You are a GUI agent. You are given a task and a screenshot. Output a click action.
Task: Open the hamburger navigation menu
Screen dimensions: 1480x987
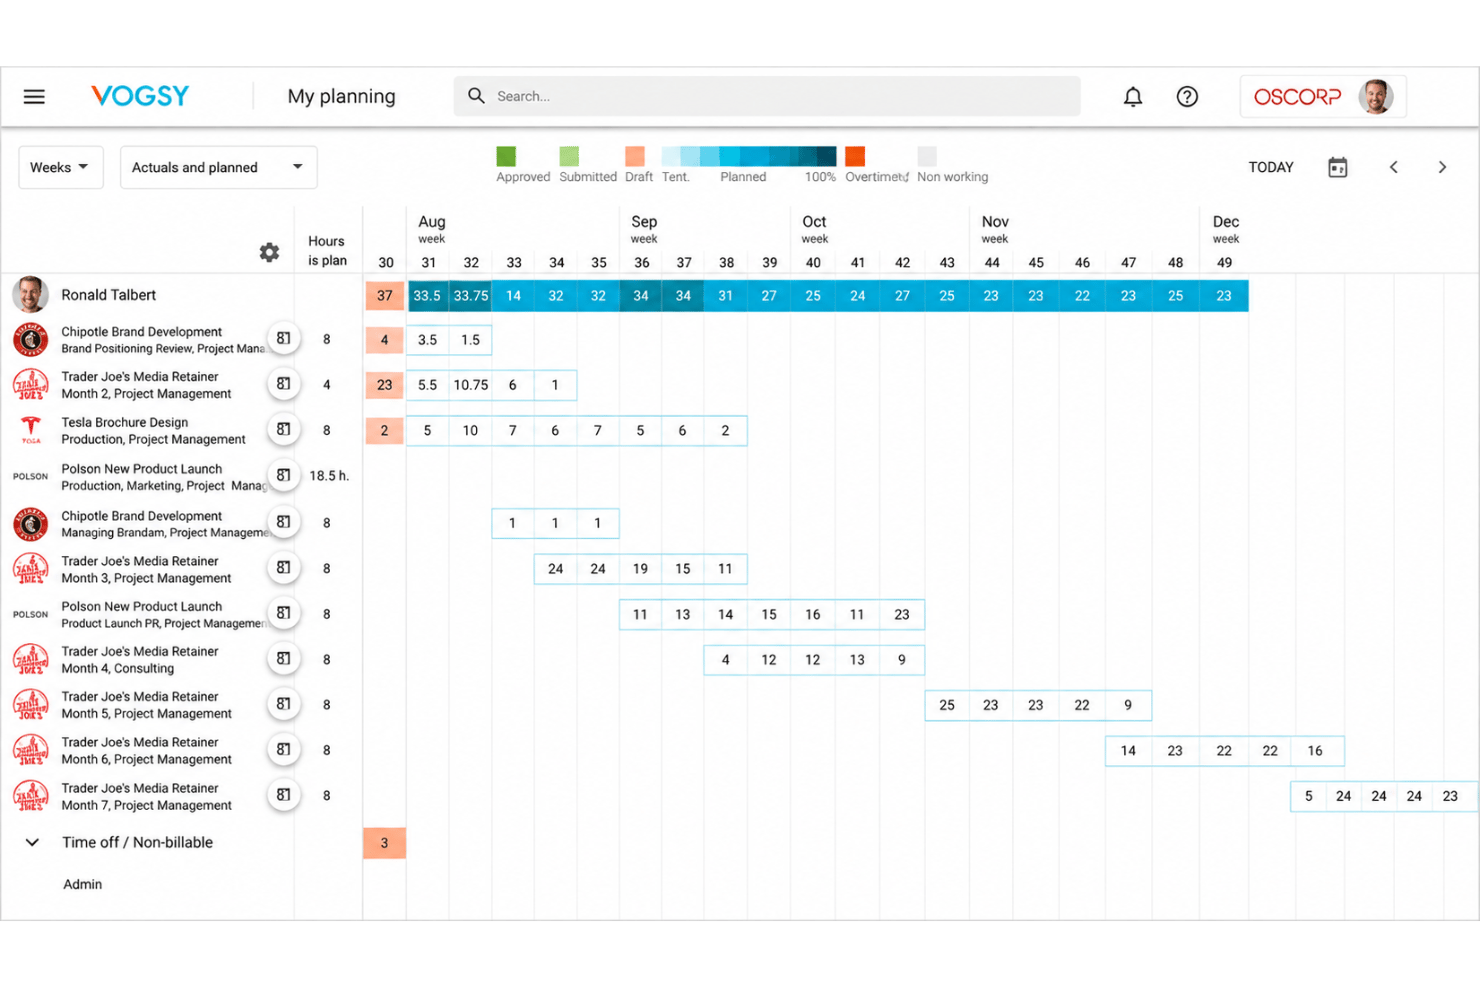(x=34, y=97)
